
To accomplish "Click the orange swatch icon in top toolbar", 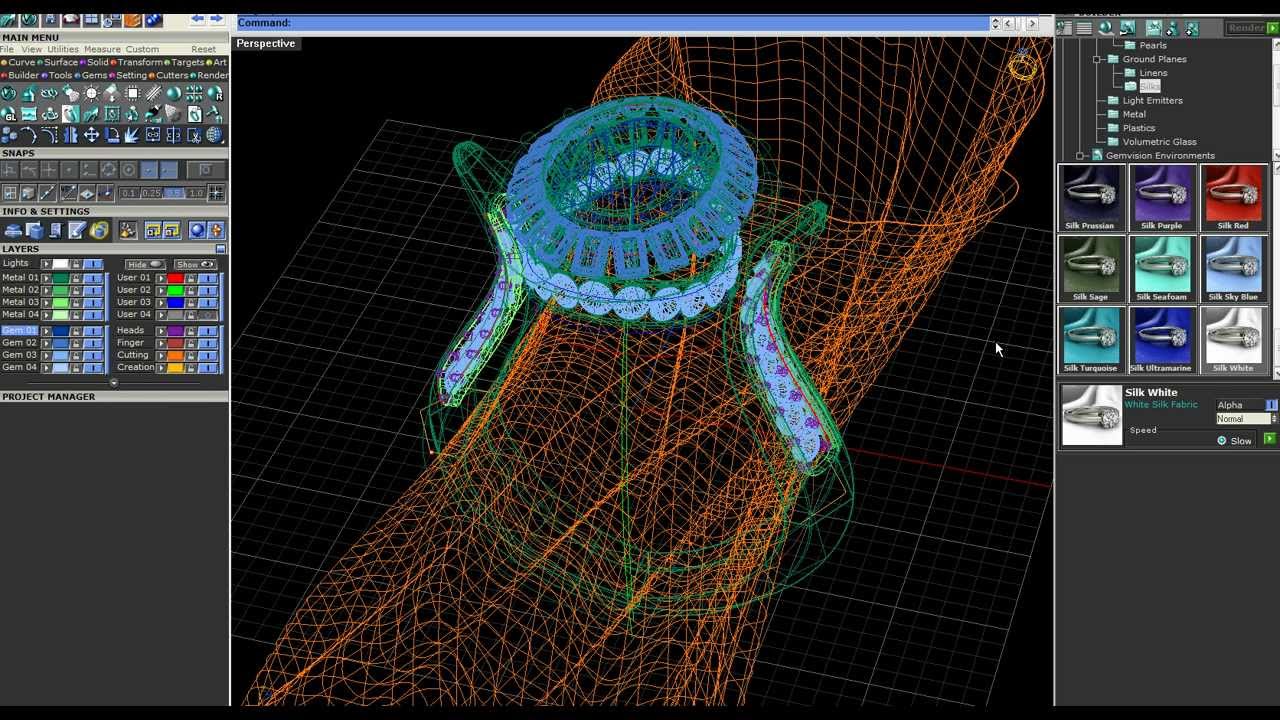I will (132, 20).
